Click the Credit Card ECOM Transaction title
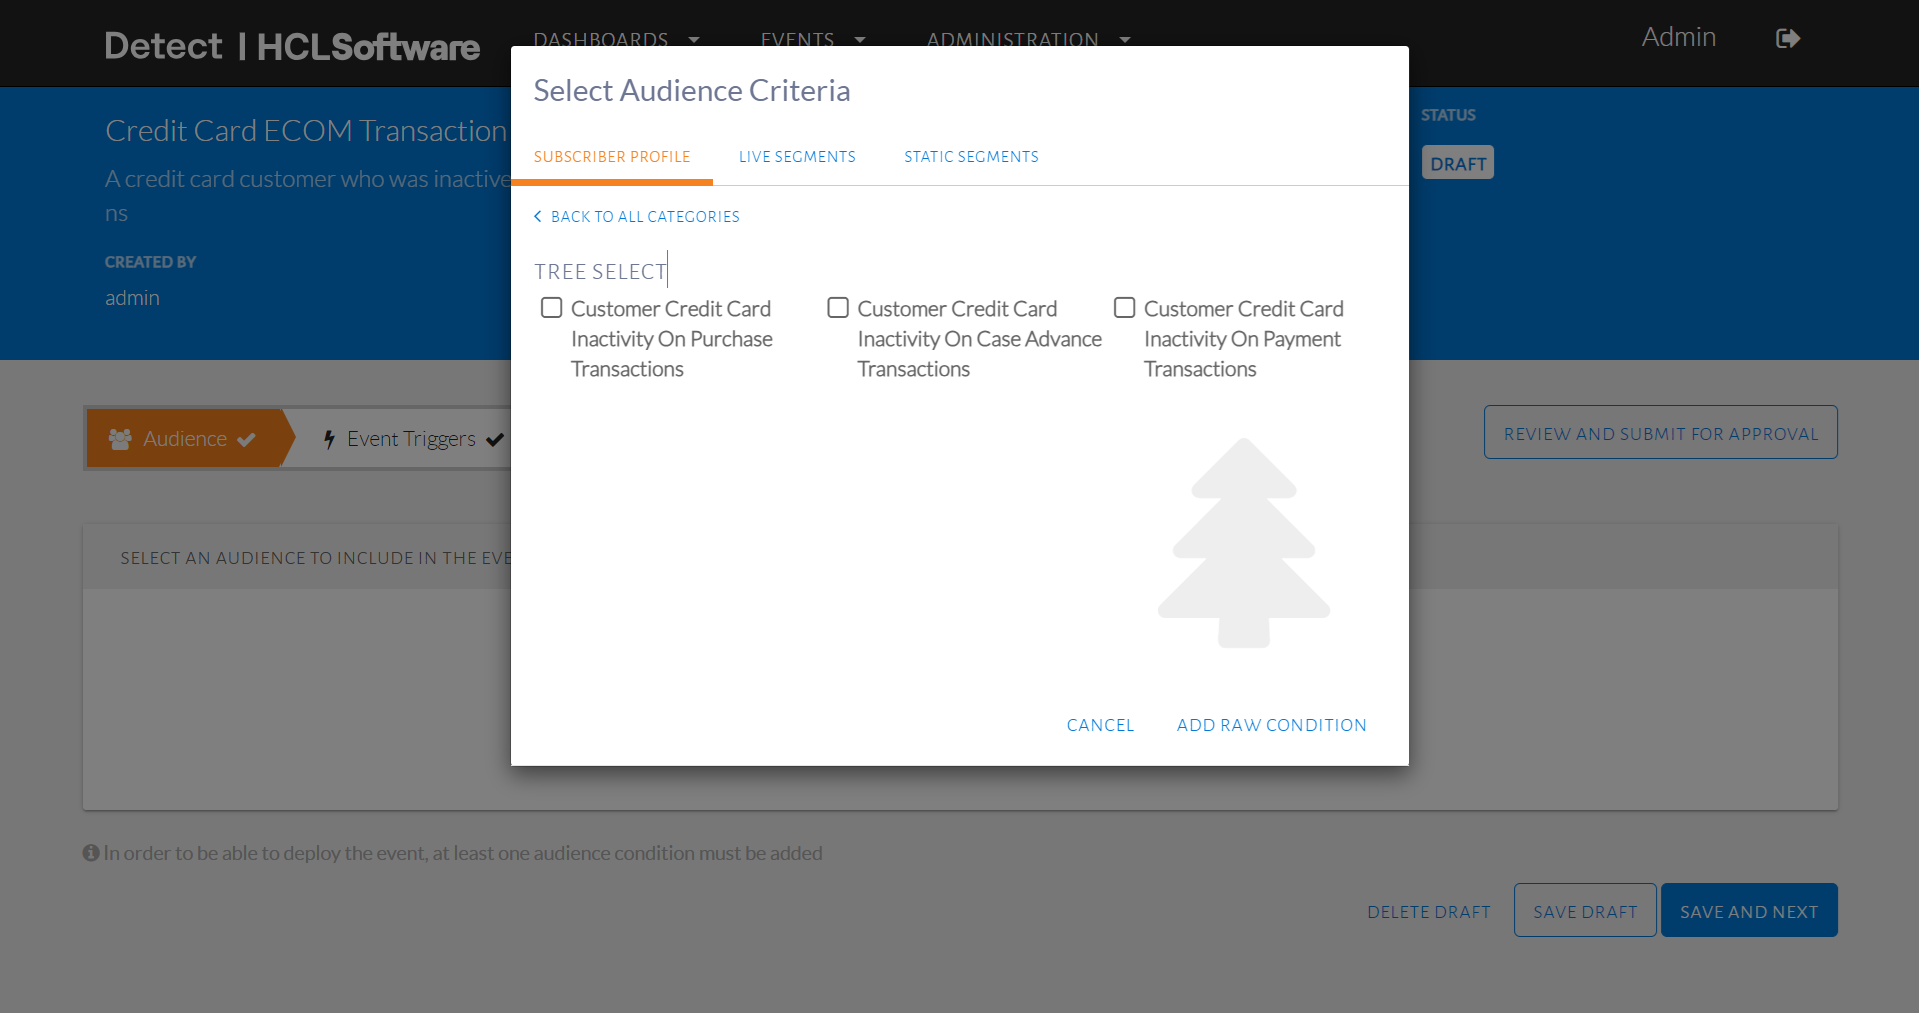 (x=306, y=131)
